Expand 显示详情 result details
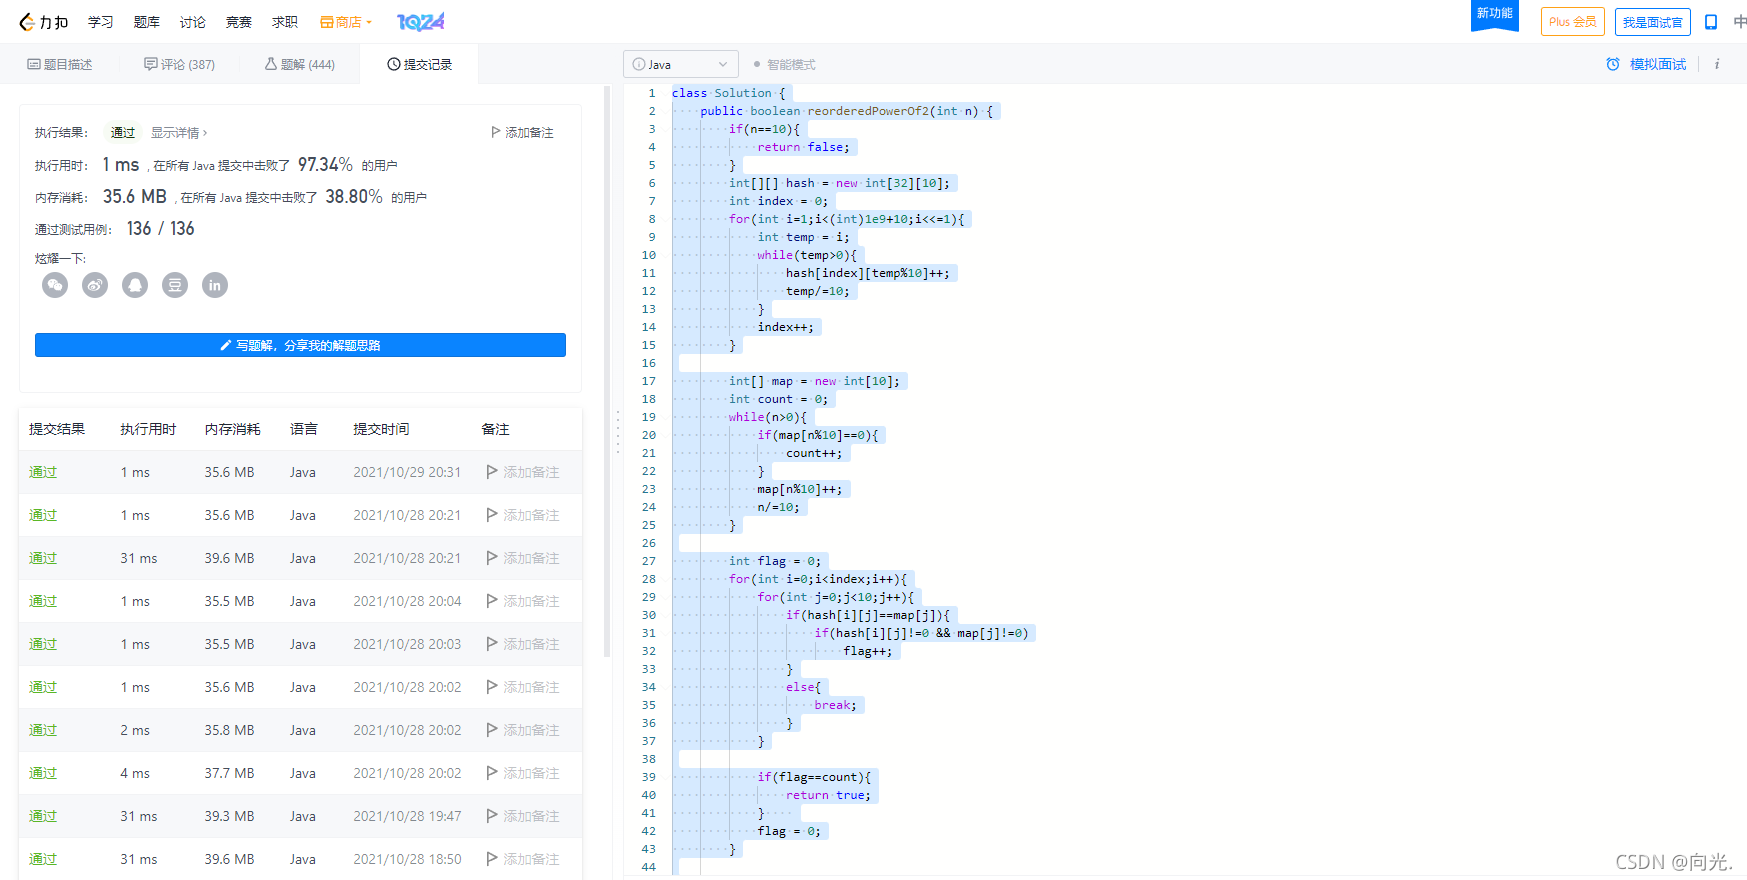The image size is (1747, 880). click(179, 132)
